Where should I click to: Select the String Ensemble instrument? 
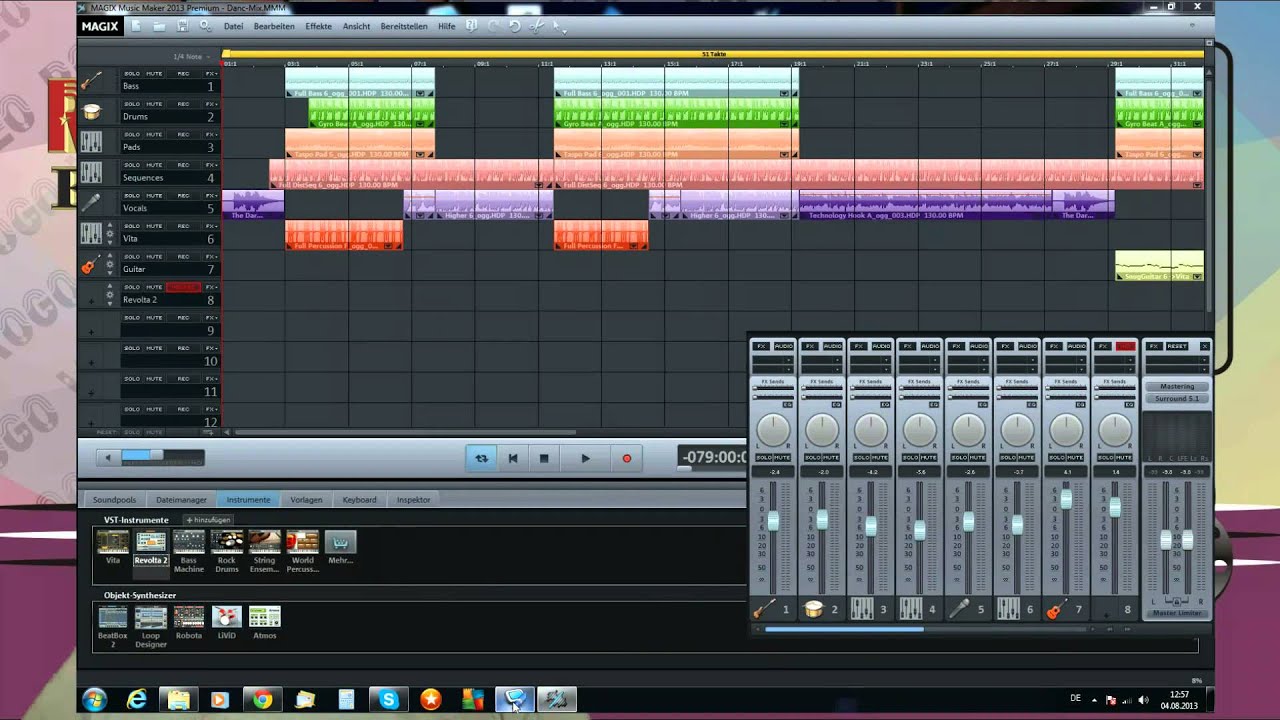point(265,550)
